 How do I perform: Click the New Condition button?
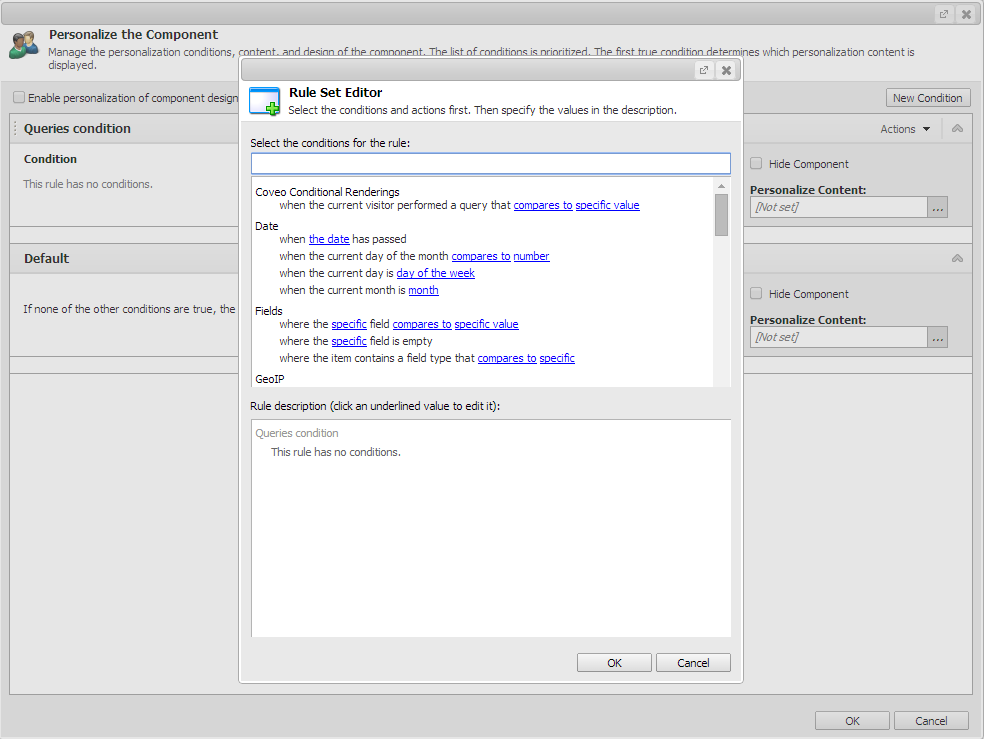928,97
